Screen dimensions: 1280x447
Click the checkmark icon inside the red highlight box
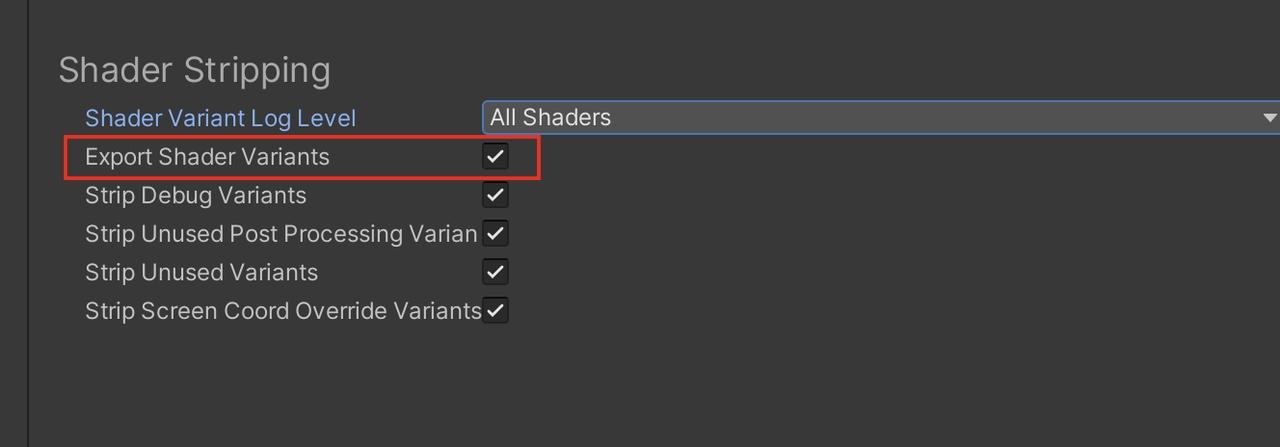click(495, 156)
